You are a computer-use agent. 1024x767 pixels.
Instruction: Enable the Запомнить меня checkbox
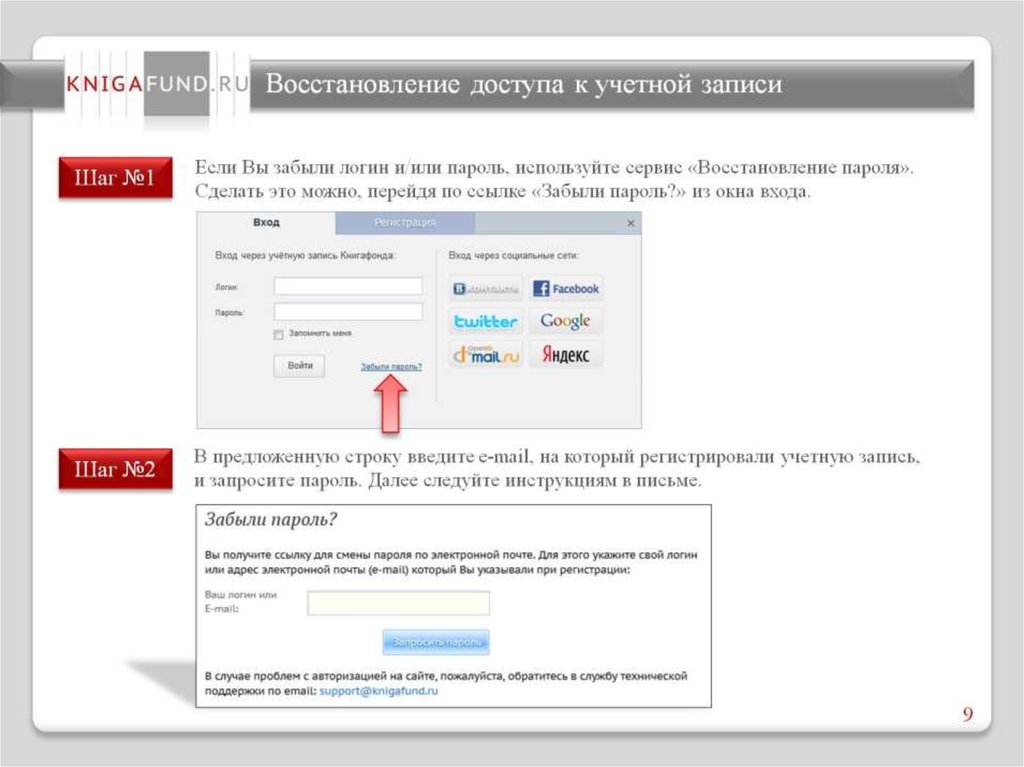pos(279,334)
